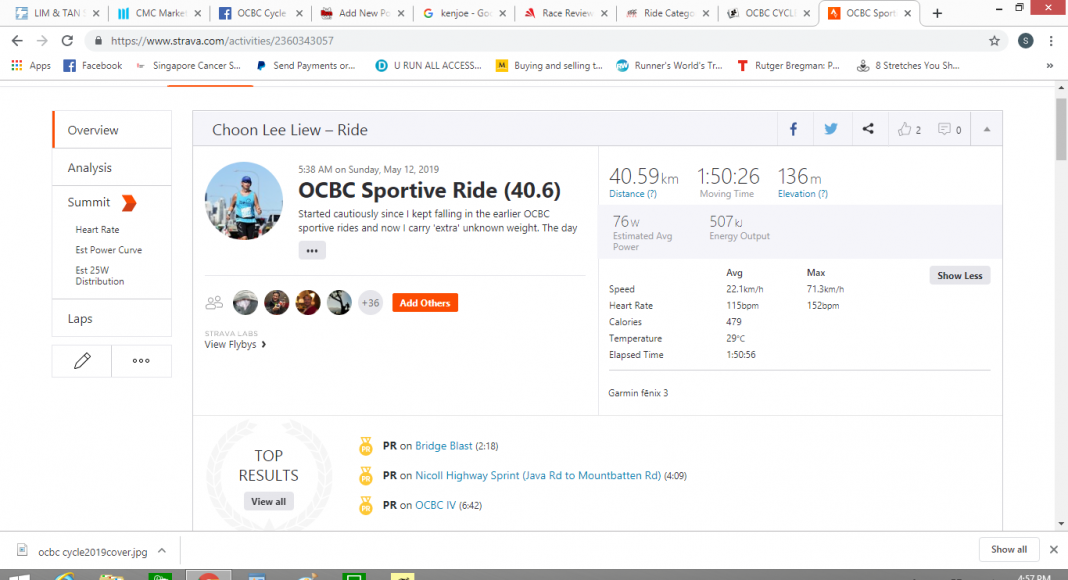Screen dimensions: 1068x580
Task: Open the Chrome three-dot menu
Action: click(1051, 41)
